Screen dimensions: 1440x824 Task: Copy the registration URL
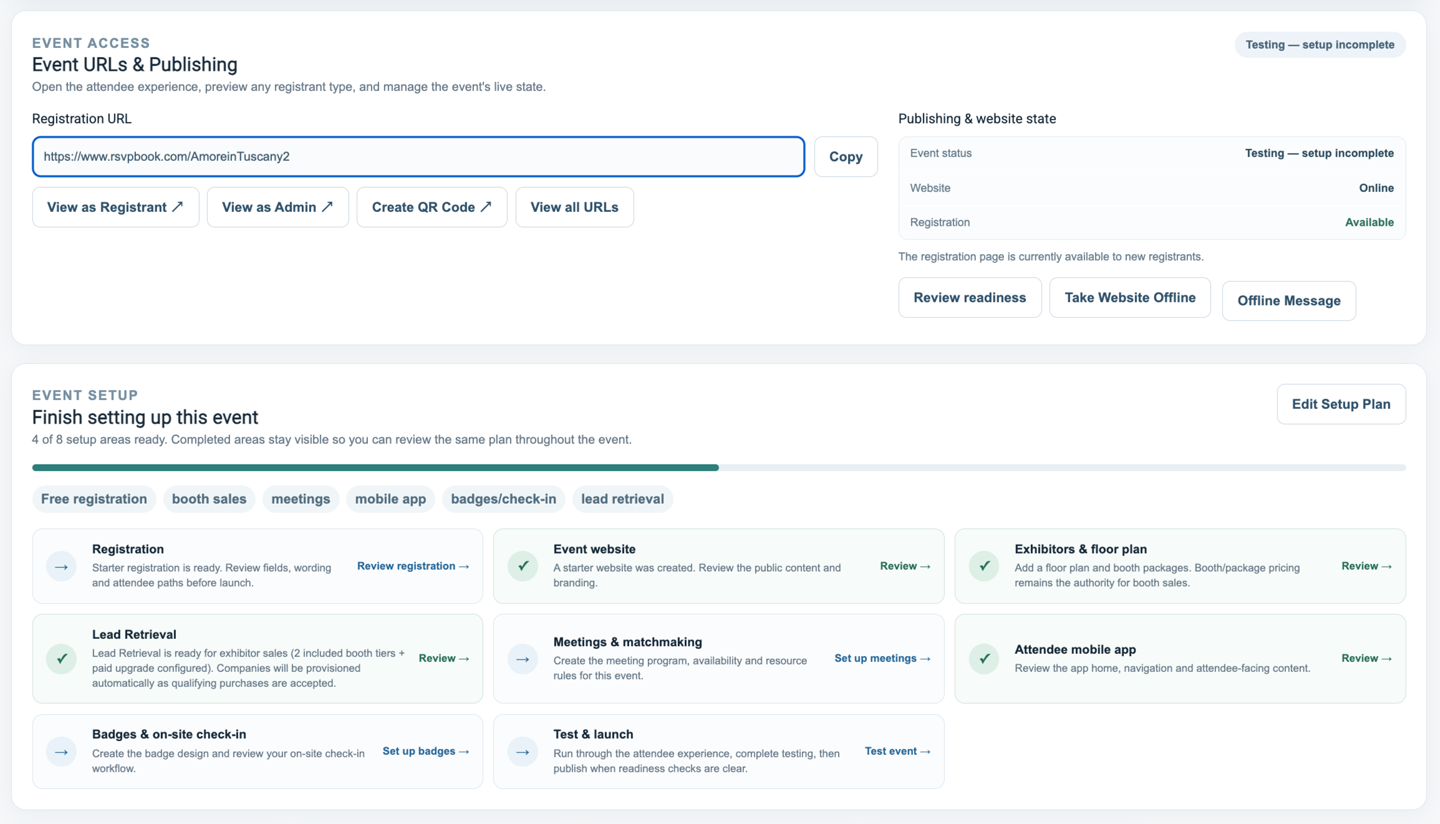coord(846,157)
